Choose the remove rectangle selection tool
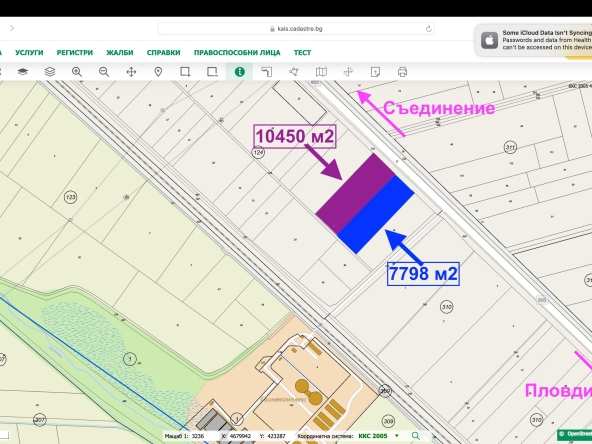This screenshot has height=444, width=592. pos(213,72)
